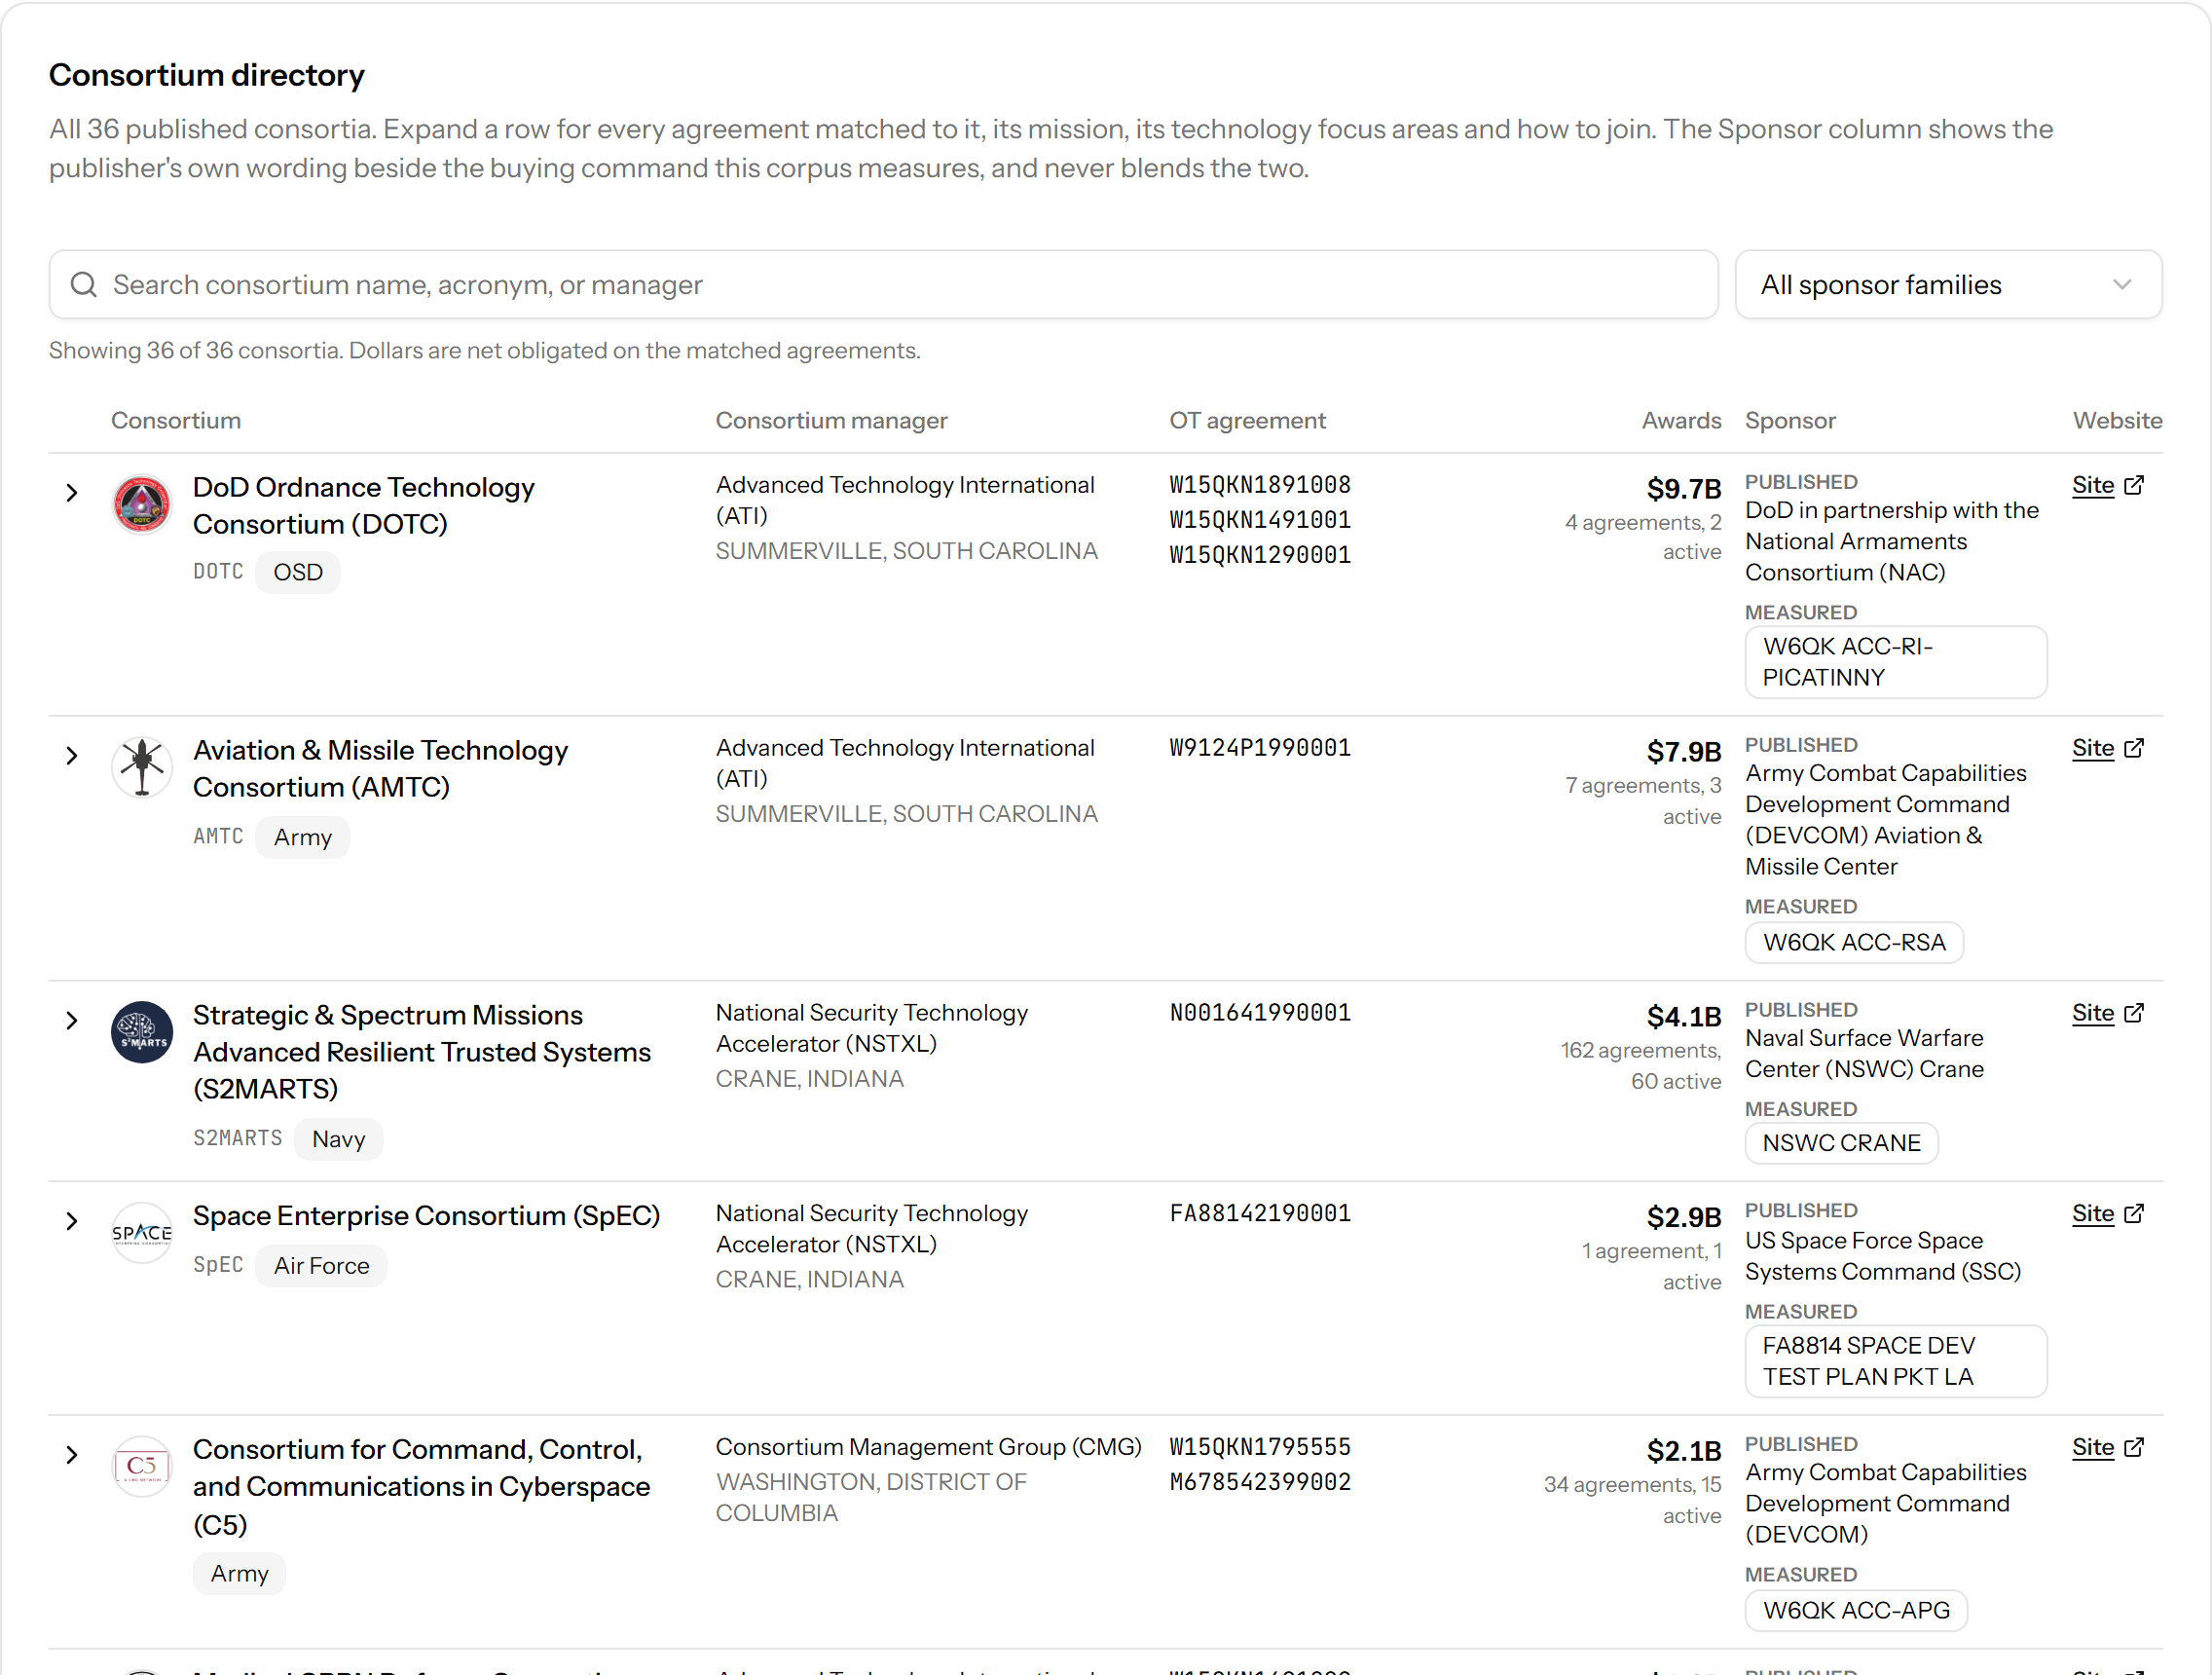
Task: Click external-link icon in AMTC row
Action: click(2134, 748)
